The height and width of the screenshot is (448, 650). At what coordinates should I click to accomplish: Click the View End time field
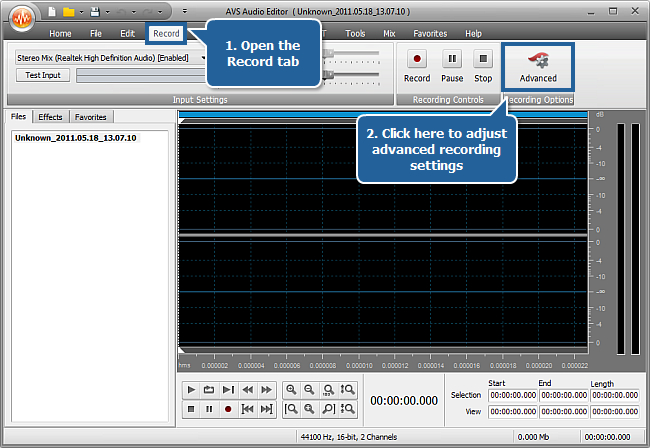(564, 412)
